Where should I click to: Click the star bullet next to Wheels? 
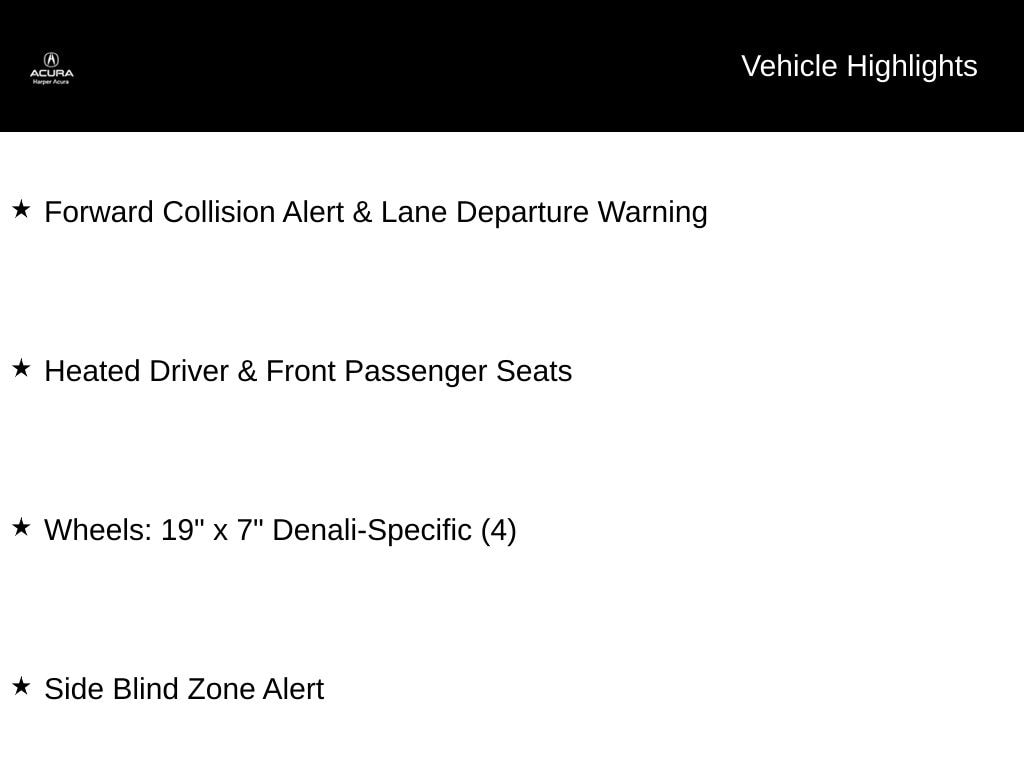[21, 526]
